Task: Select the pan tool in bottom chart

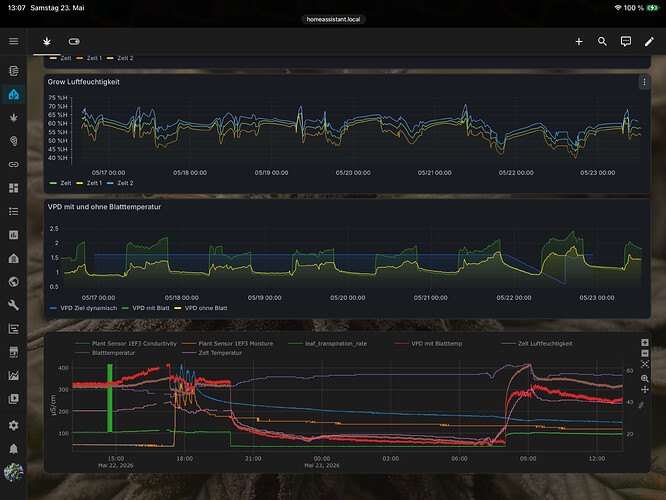Action: pos(645,390)
